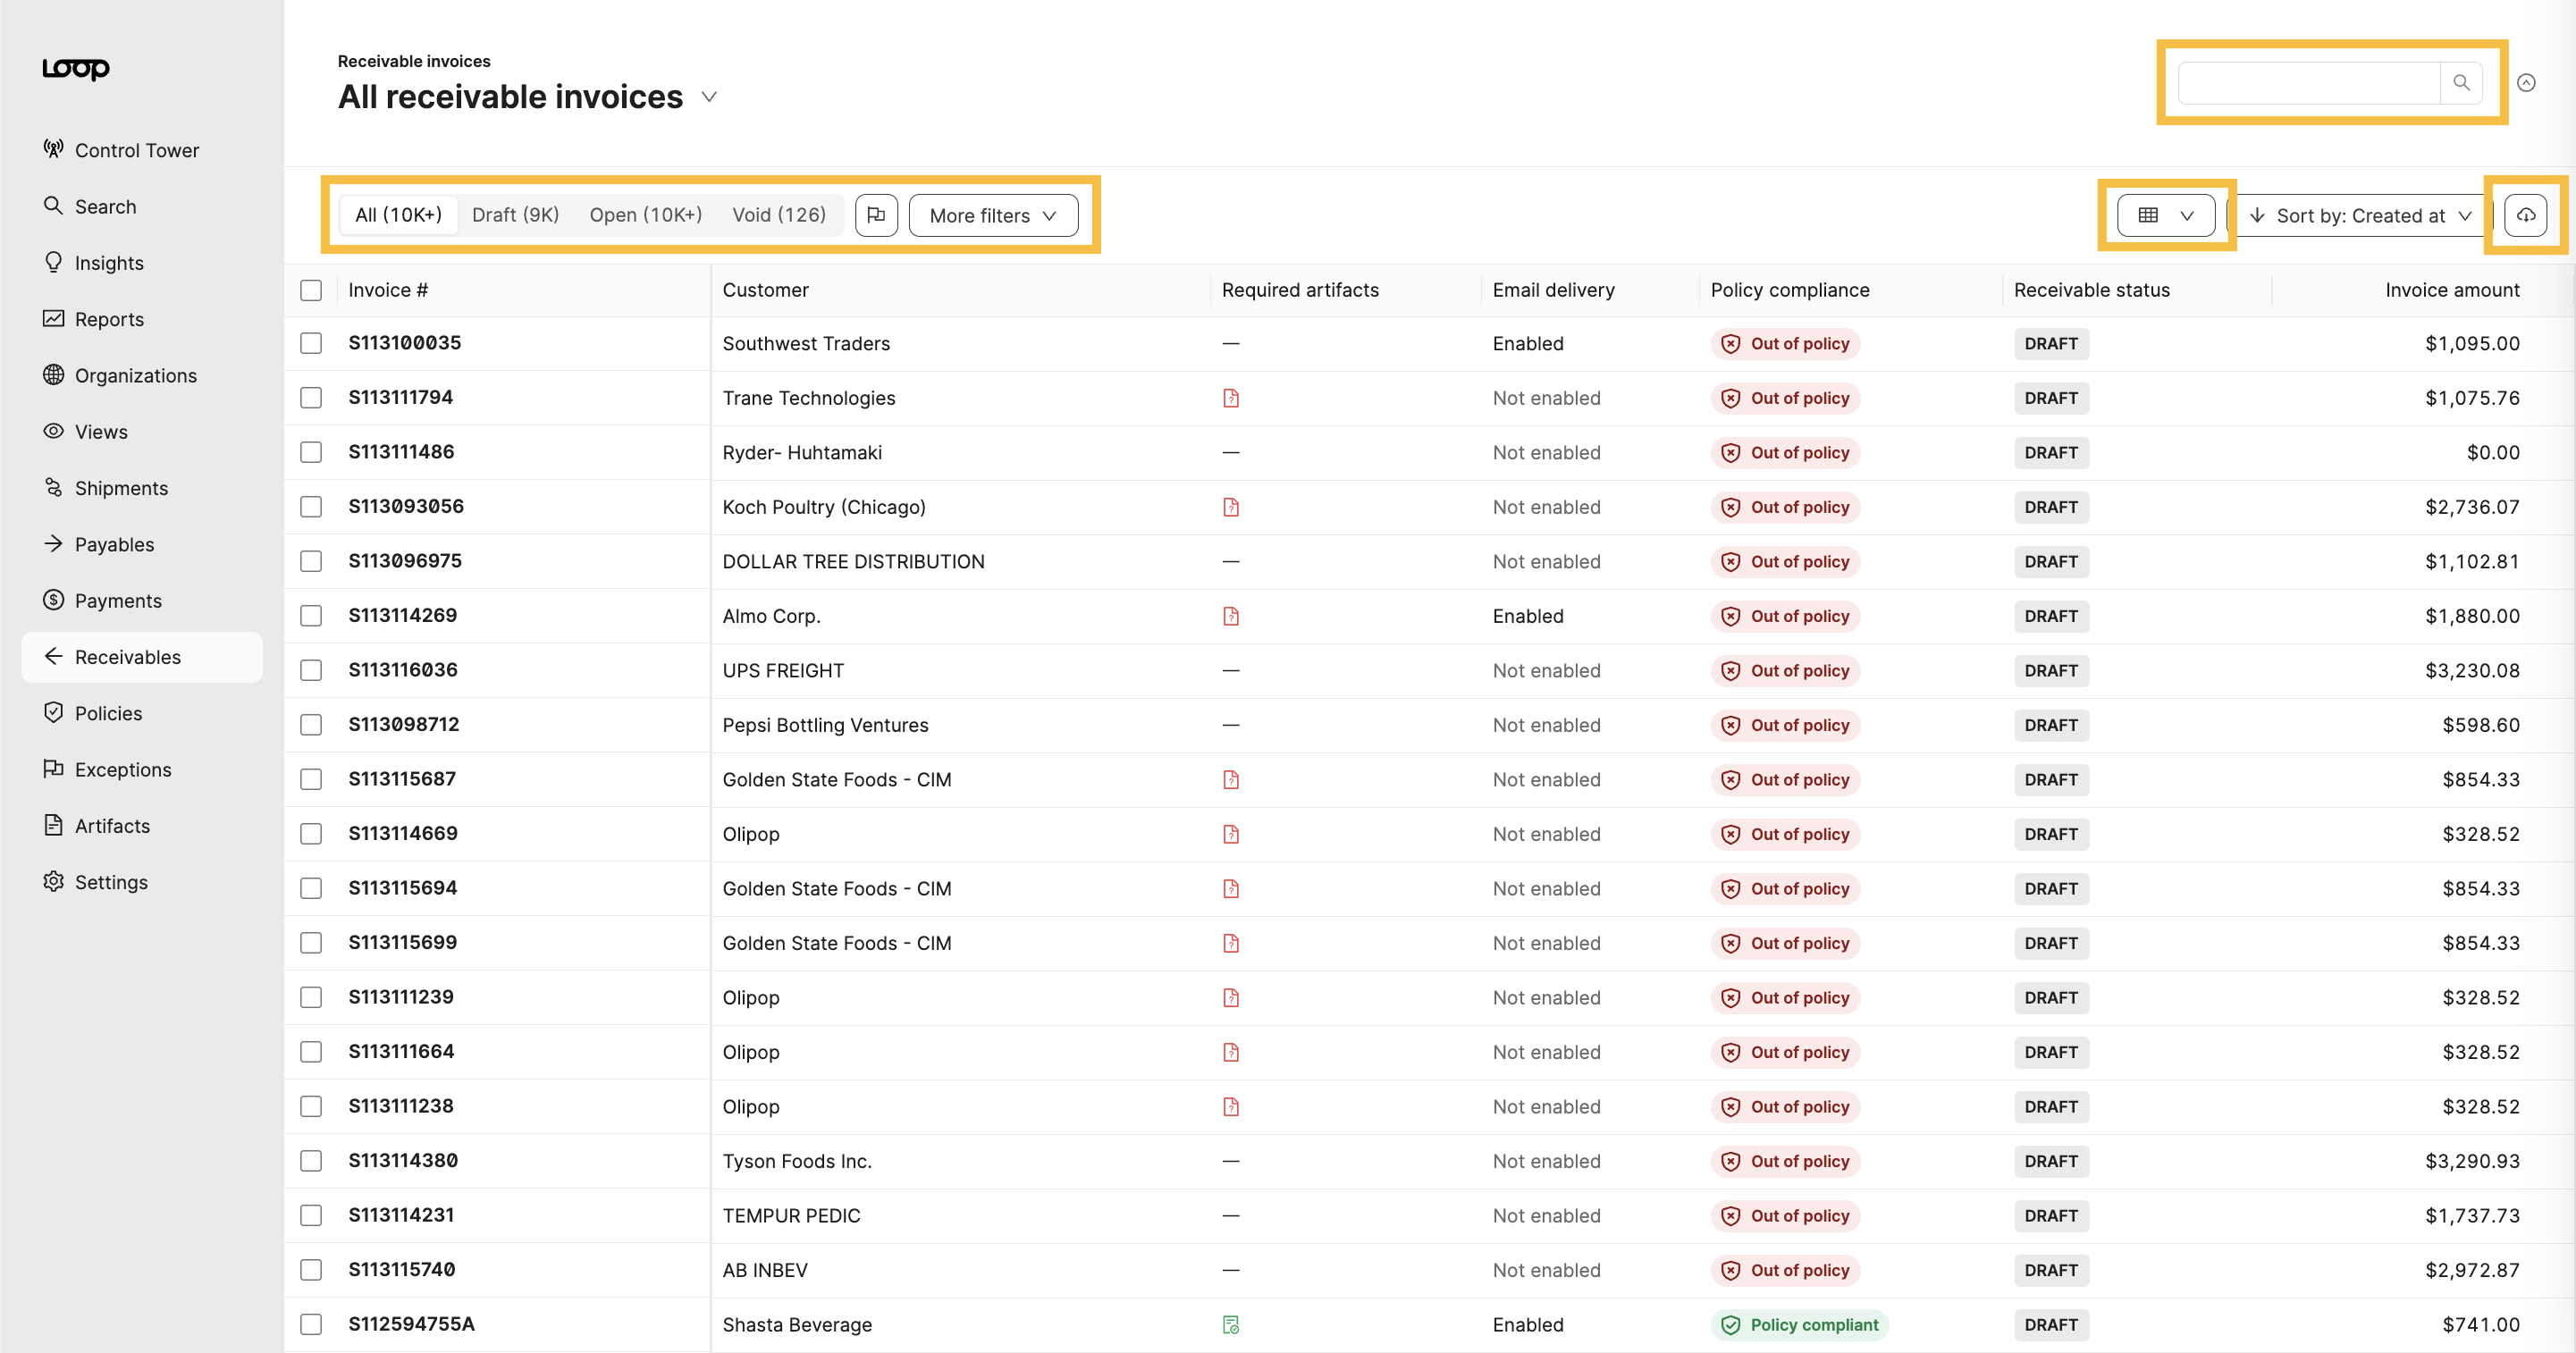This screenshot has width=2576, height=1353.
Task: Open the table layout view dropdown
Action: [2166, 215]
